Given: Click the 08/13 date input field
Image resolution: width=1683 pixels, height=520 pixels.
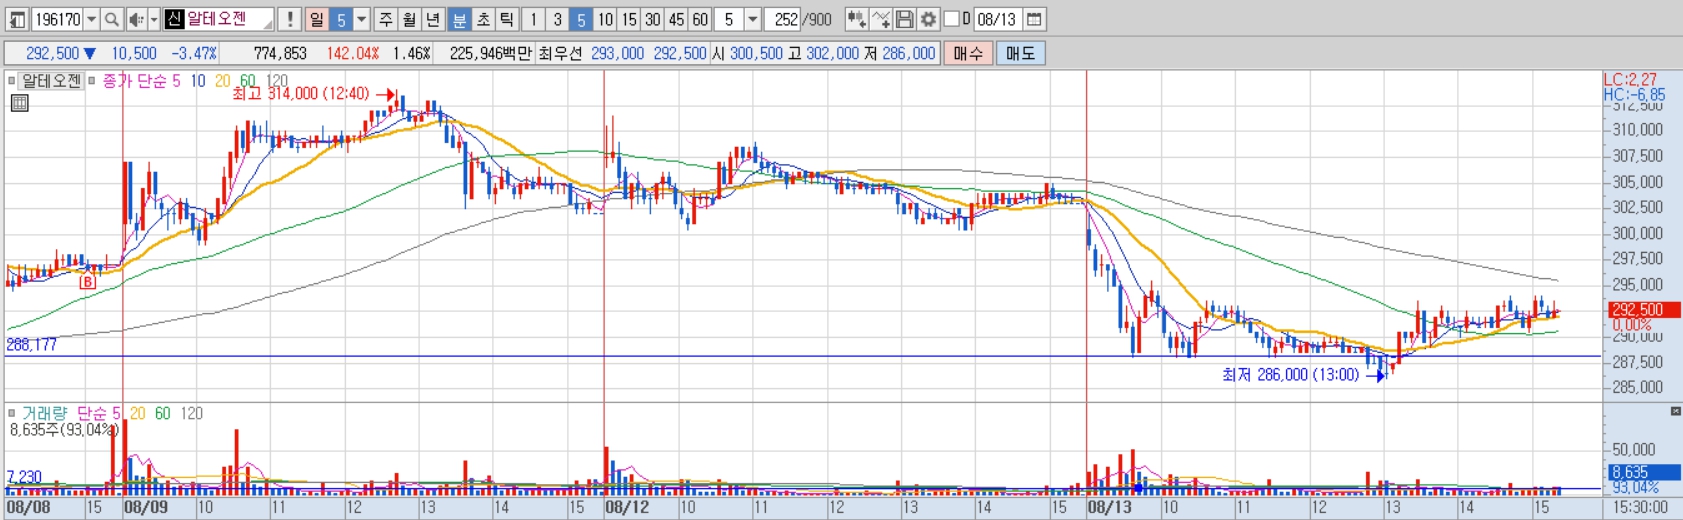Looking at the screenshot, I should 997,19.
